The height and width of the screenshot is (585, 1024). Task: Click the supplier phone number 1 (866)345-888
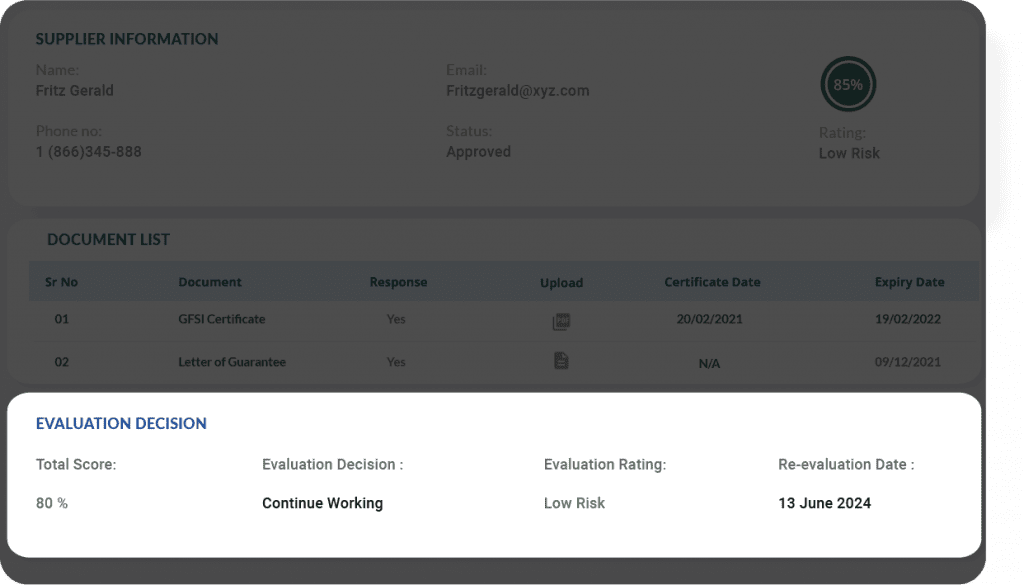tap(89, 152)
